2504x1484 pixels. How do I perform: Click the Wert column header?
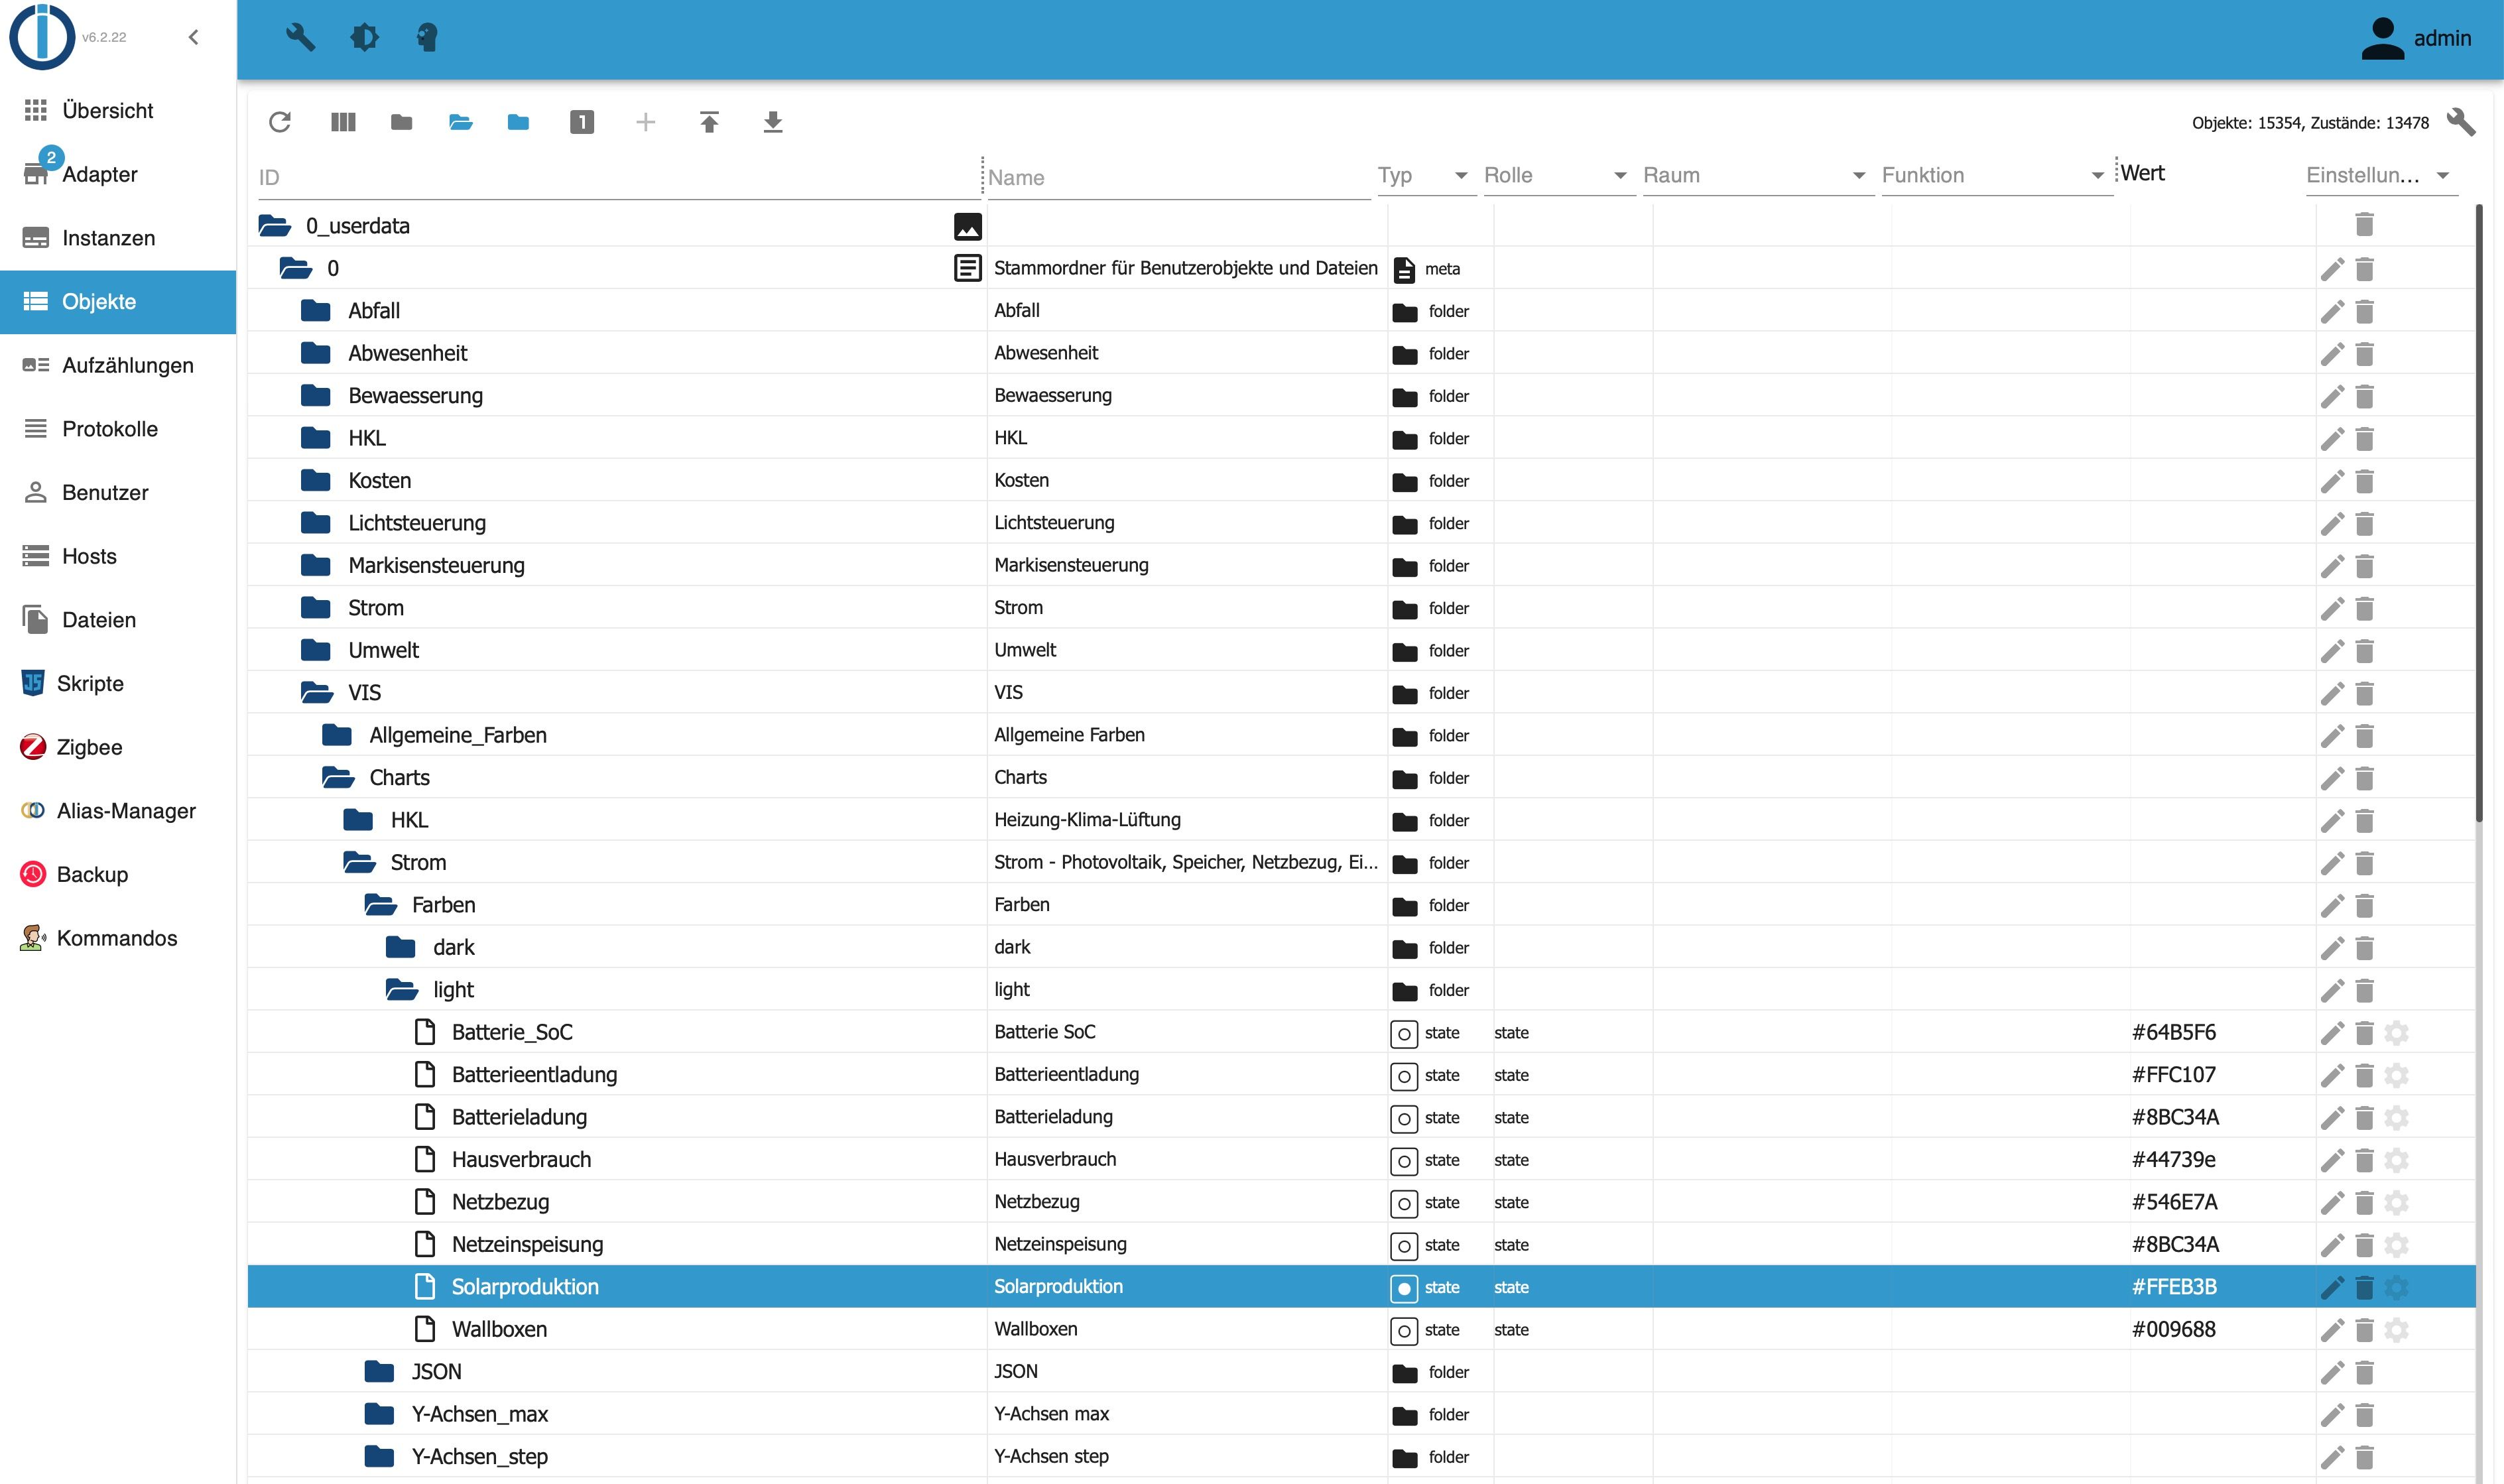(2142, 173)
